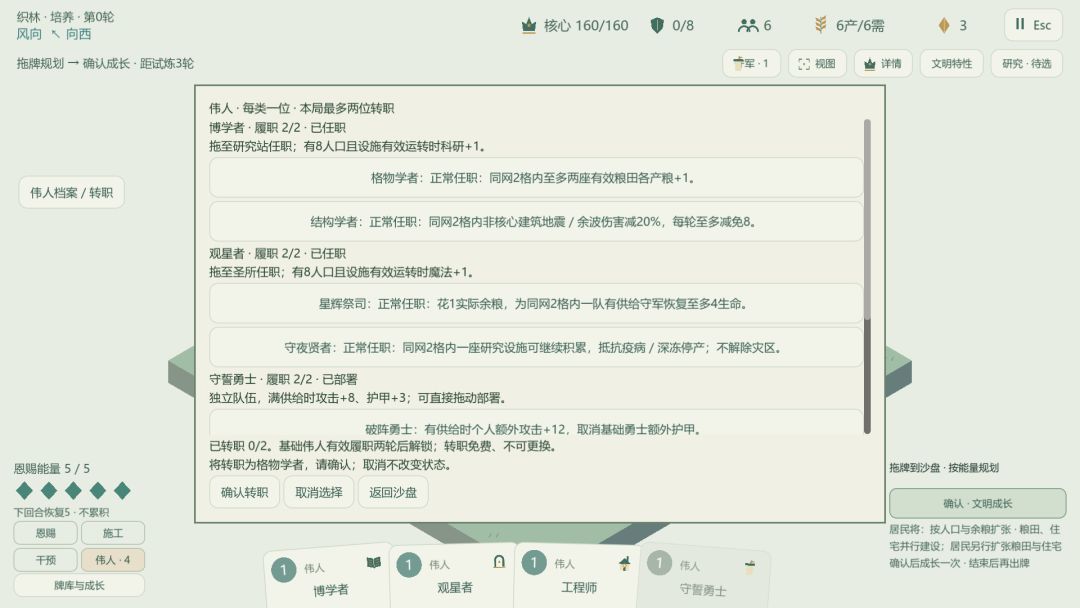The width and height of the screenshot is (1080, 608).
Task: Click the pause icon on the Esc button
Action: pyautogui.click(x=1020, y=24)
